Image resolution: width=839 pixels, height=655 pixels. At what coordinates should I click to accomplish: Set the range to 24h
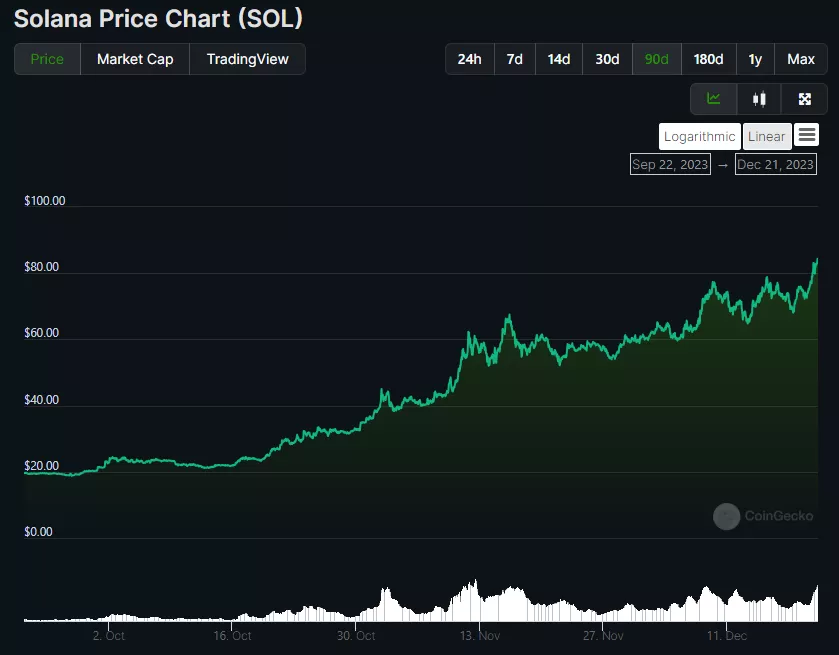click(x=469, y=59)
